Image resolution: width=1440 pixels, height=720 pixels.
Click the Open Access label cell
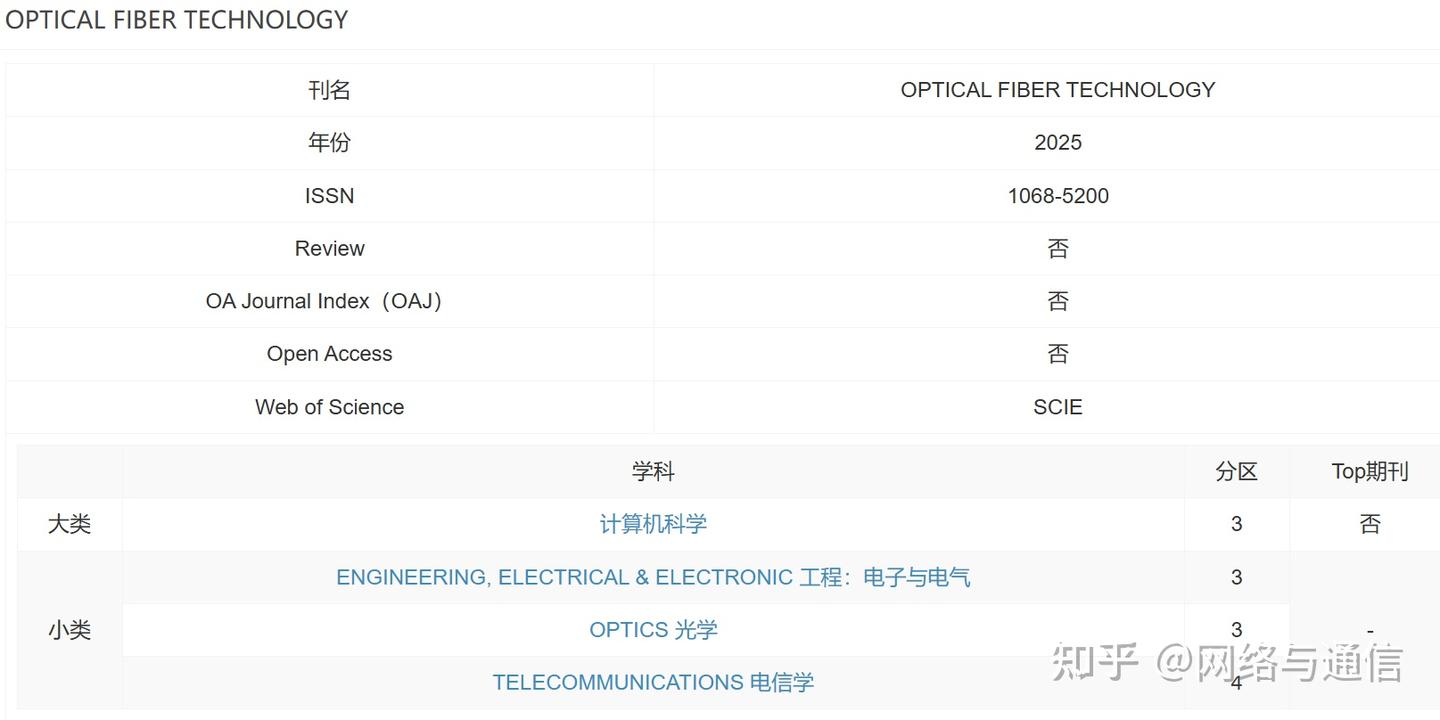click(x=329, y=354)
